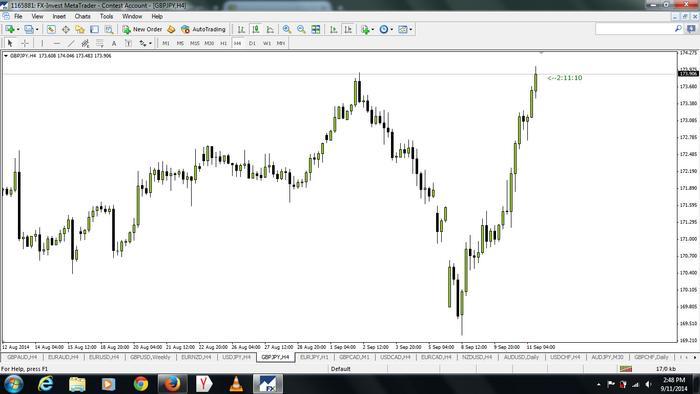700x394 pixels.
Task: Open the Charts menu
Action: coord(83,16)
